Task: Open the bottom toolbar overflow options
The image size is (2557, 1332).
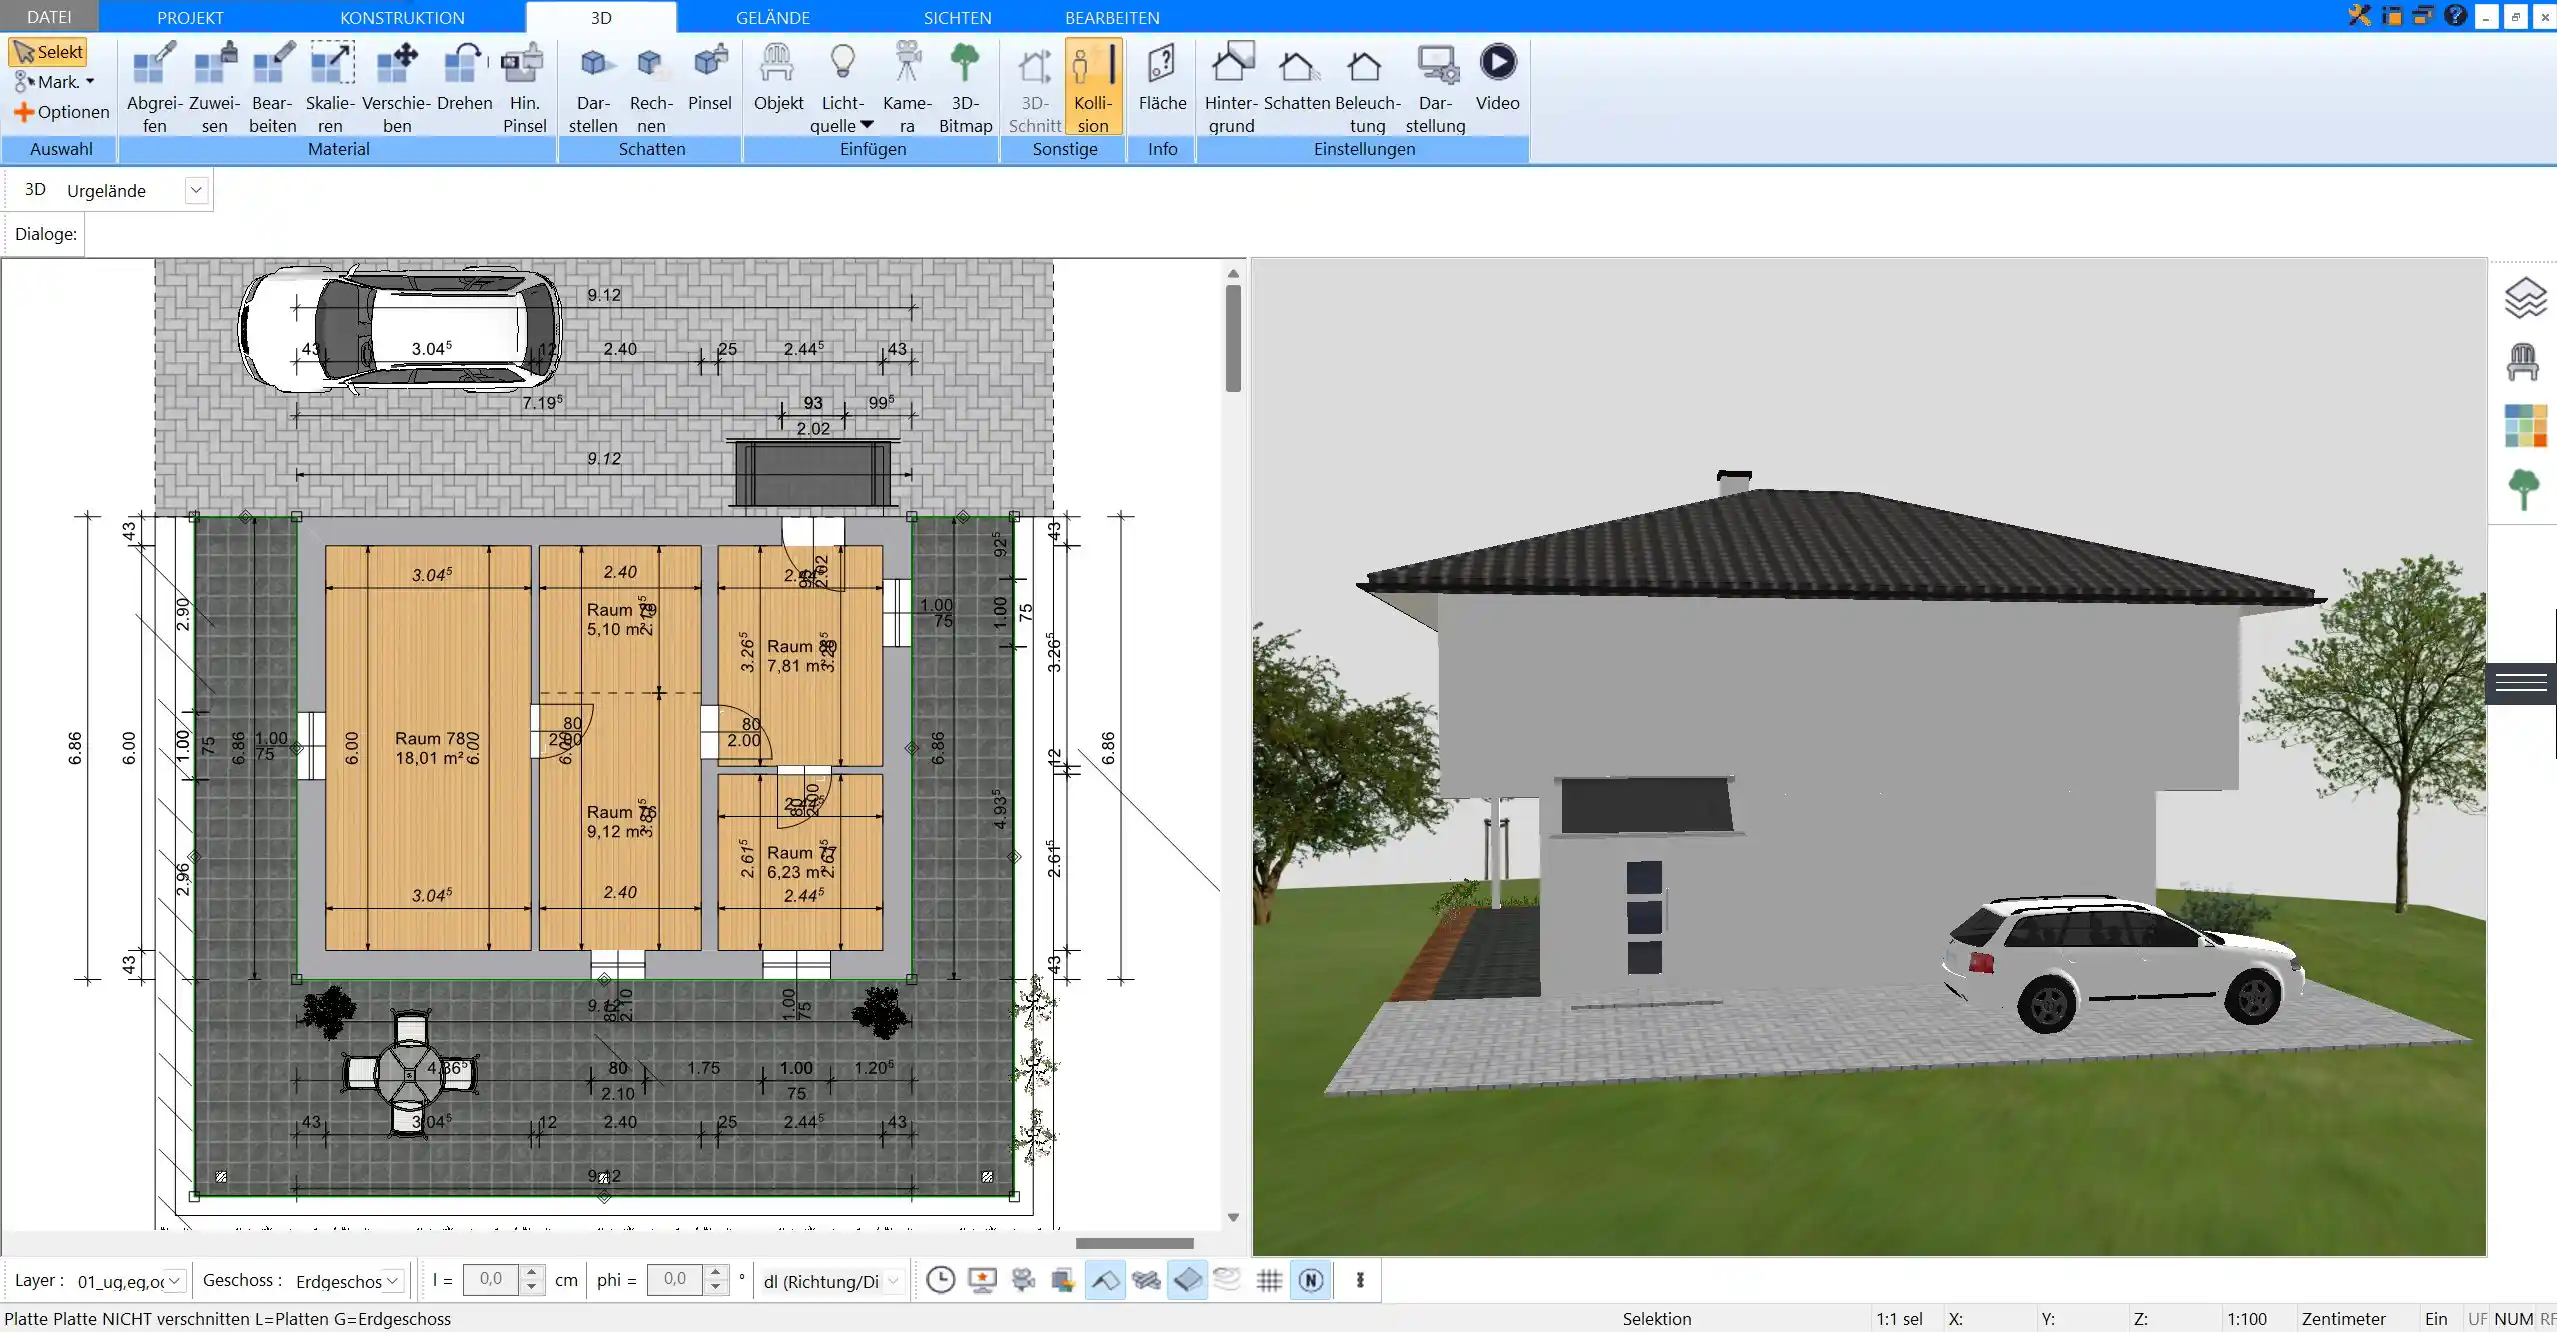Action: [x=1359, y=1280]
